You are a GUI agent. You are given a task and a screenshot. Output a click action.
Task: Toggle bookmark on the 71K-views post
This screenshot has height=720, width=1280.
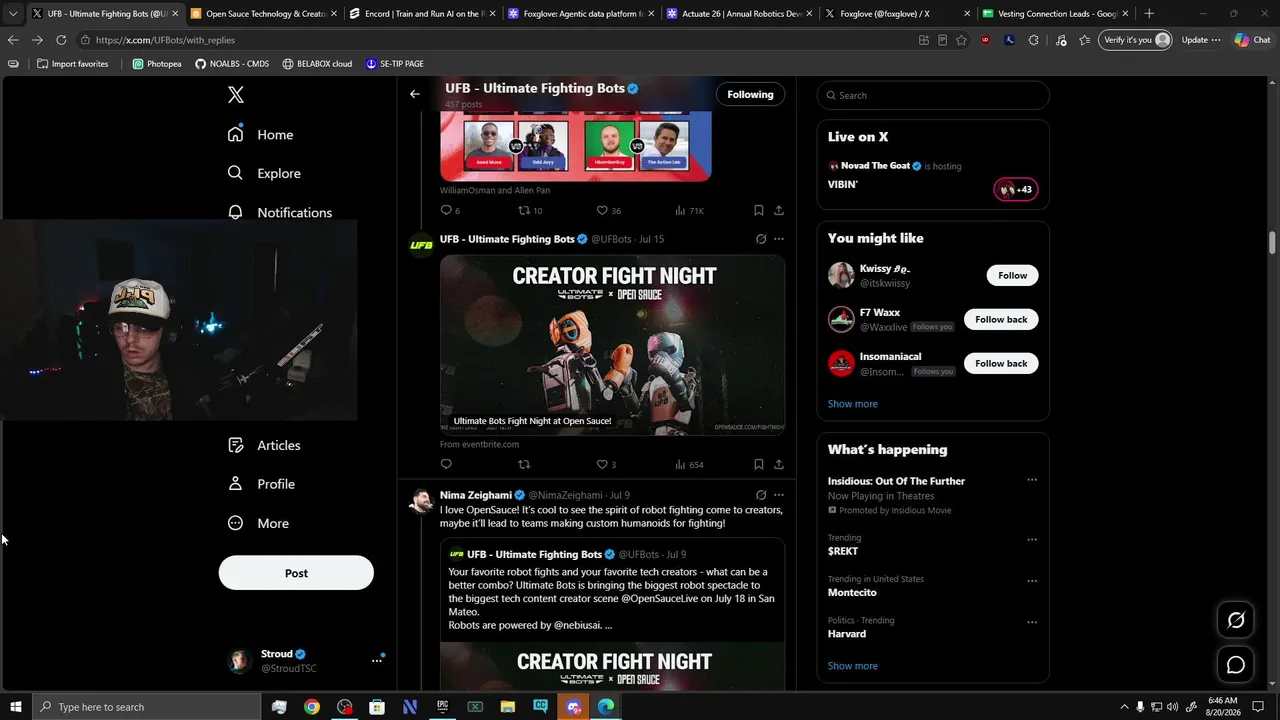758,210
